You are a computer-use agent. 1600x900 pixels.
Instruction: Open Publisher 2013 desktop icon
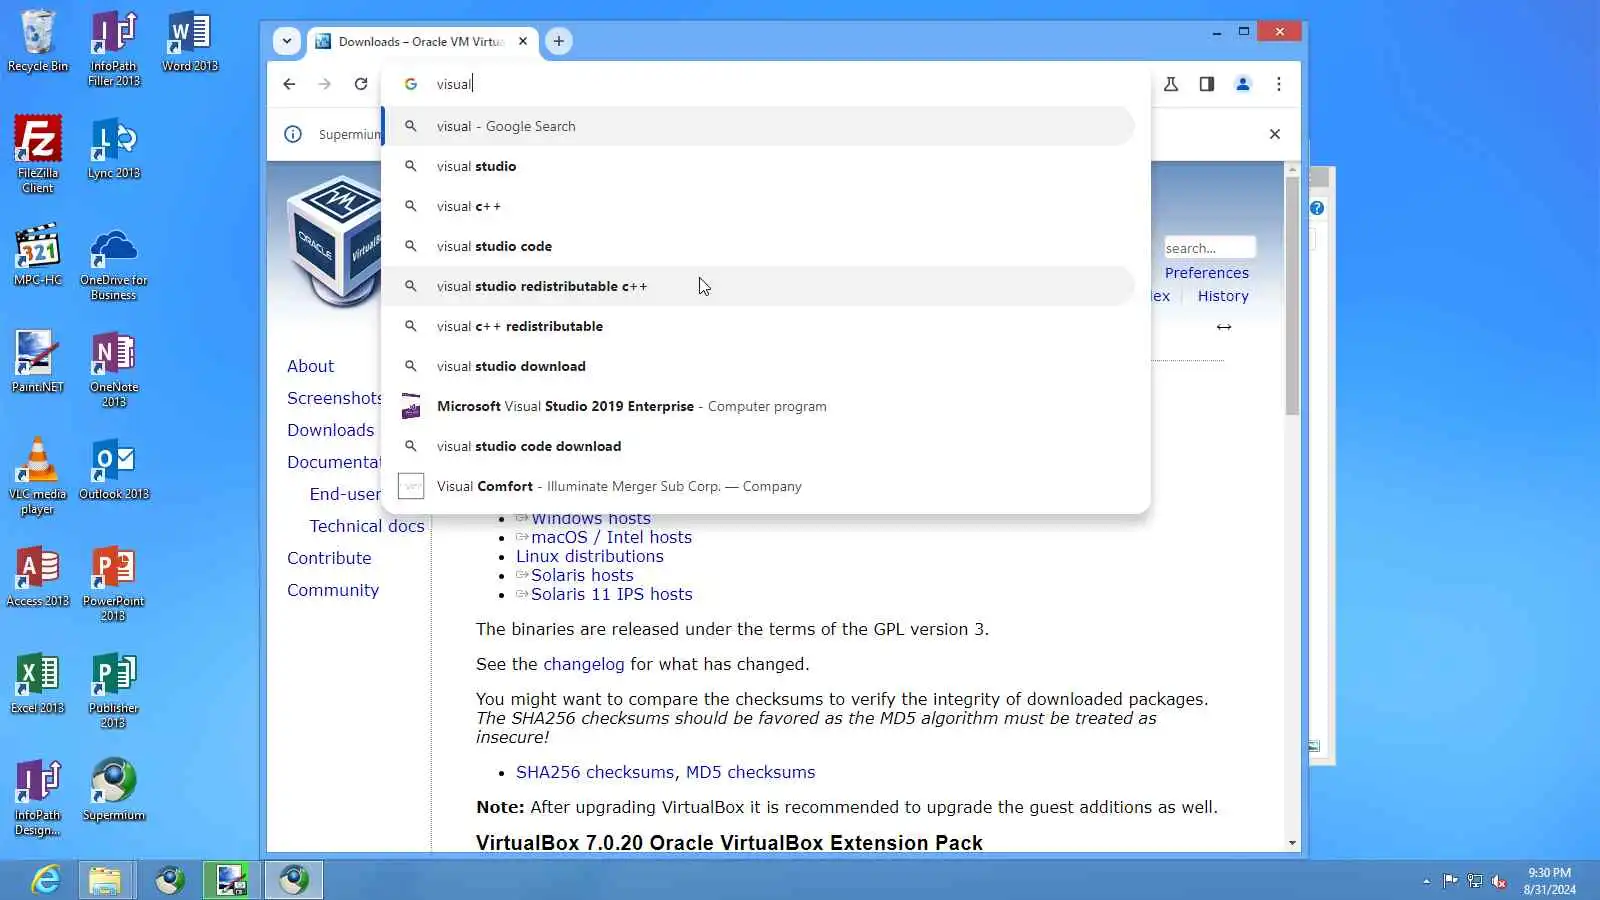pyautogui.click(x=114, y=690)
